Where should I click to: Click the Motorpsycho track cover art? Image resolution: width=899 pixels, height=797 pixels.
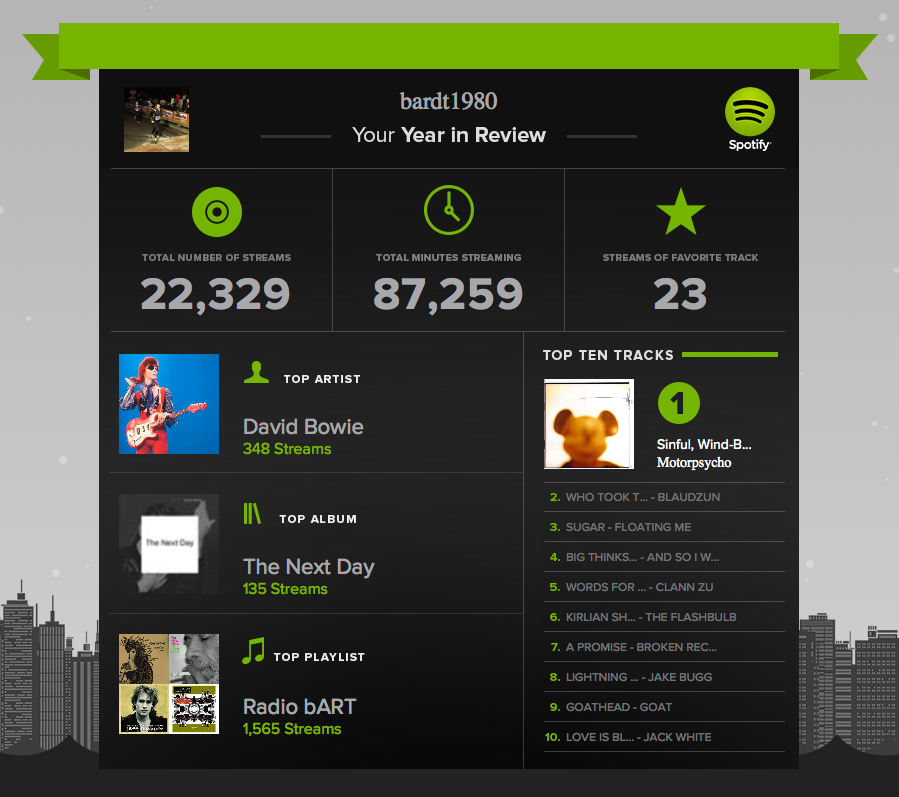(x=588, y=424)
